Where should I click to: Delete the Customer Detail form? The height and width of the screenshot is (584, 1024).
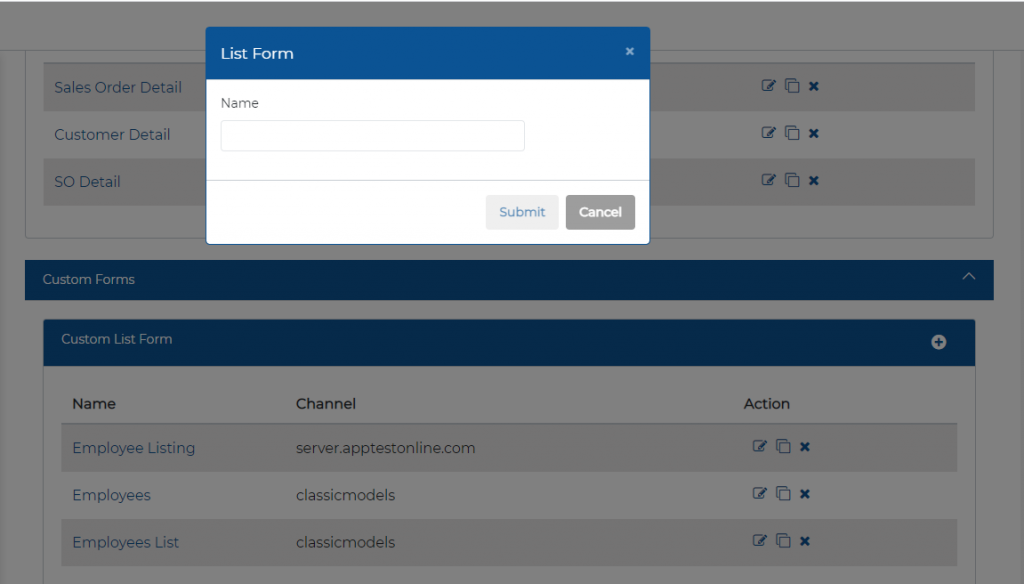pyautogui.click(x=813, y=132)
